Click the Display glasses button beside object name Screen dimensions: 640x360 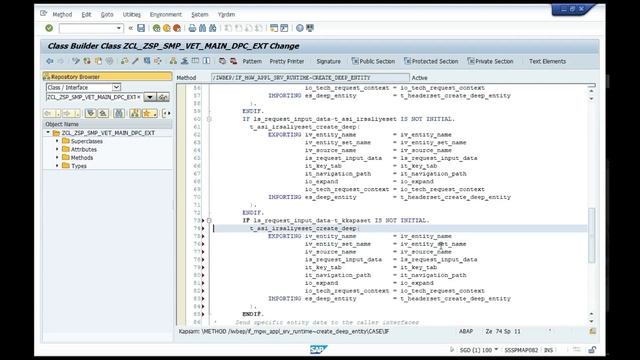(x=163, y=97)
